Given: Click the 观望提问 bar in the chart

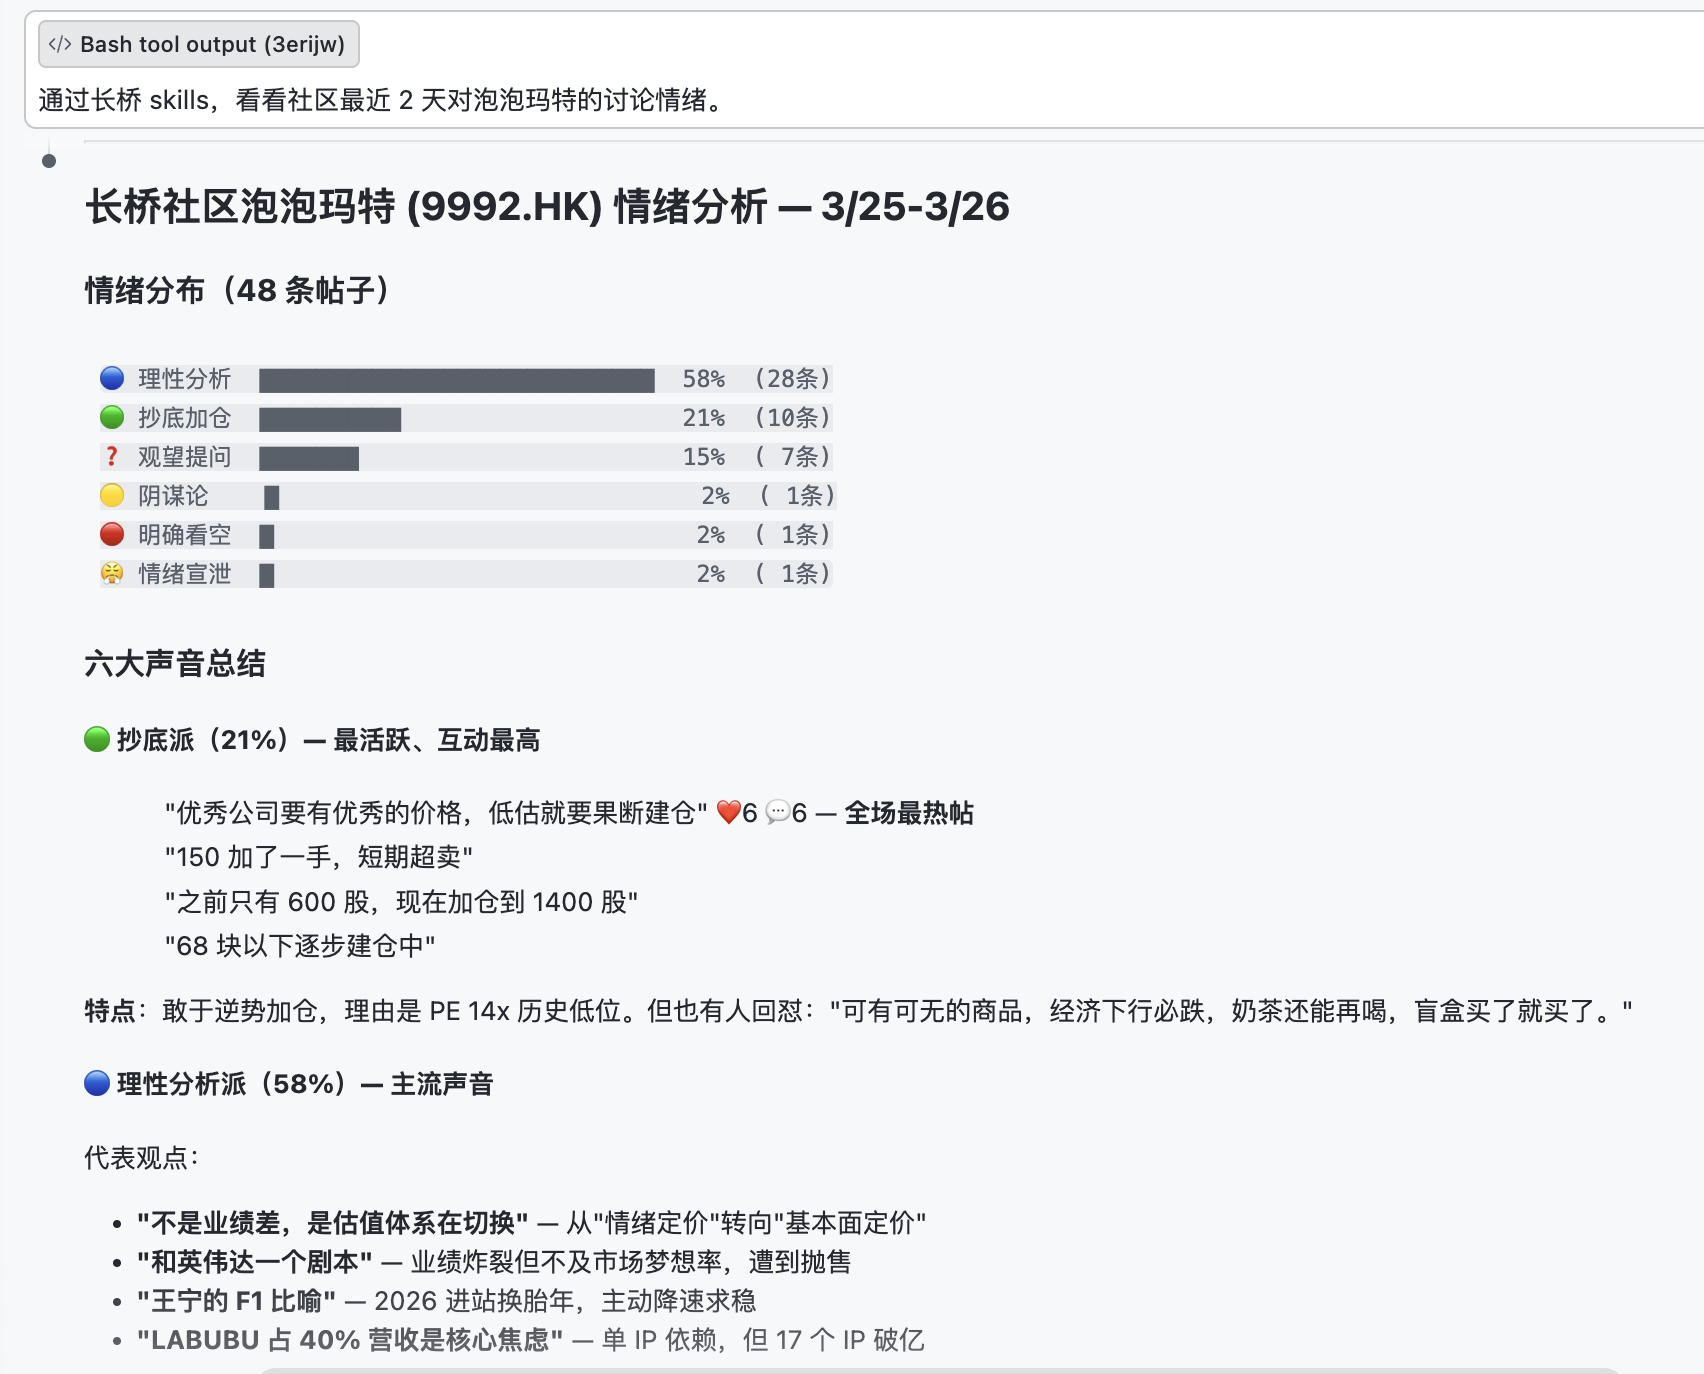Looking at the screenshot, I should click(309, 458).
